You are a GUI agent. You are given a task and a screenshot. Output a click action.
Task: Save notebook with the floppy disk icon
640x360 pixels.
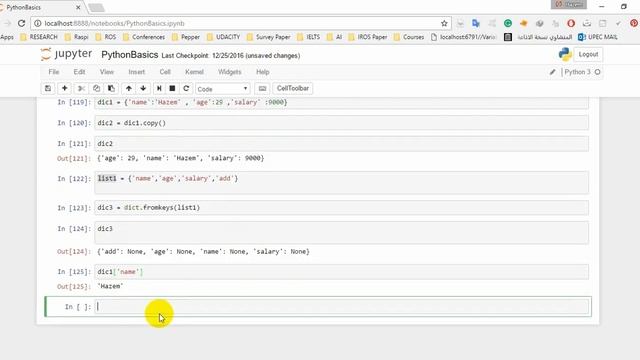pyautogui.click(x=48, y=88)
